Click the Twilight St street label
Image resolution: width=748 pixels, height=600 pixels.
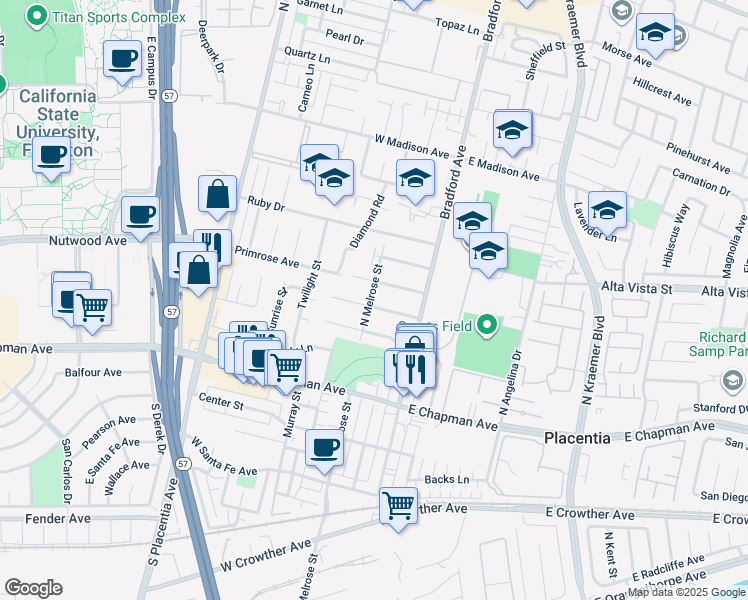click(x=310, y=285)
